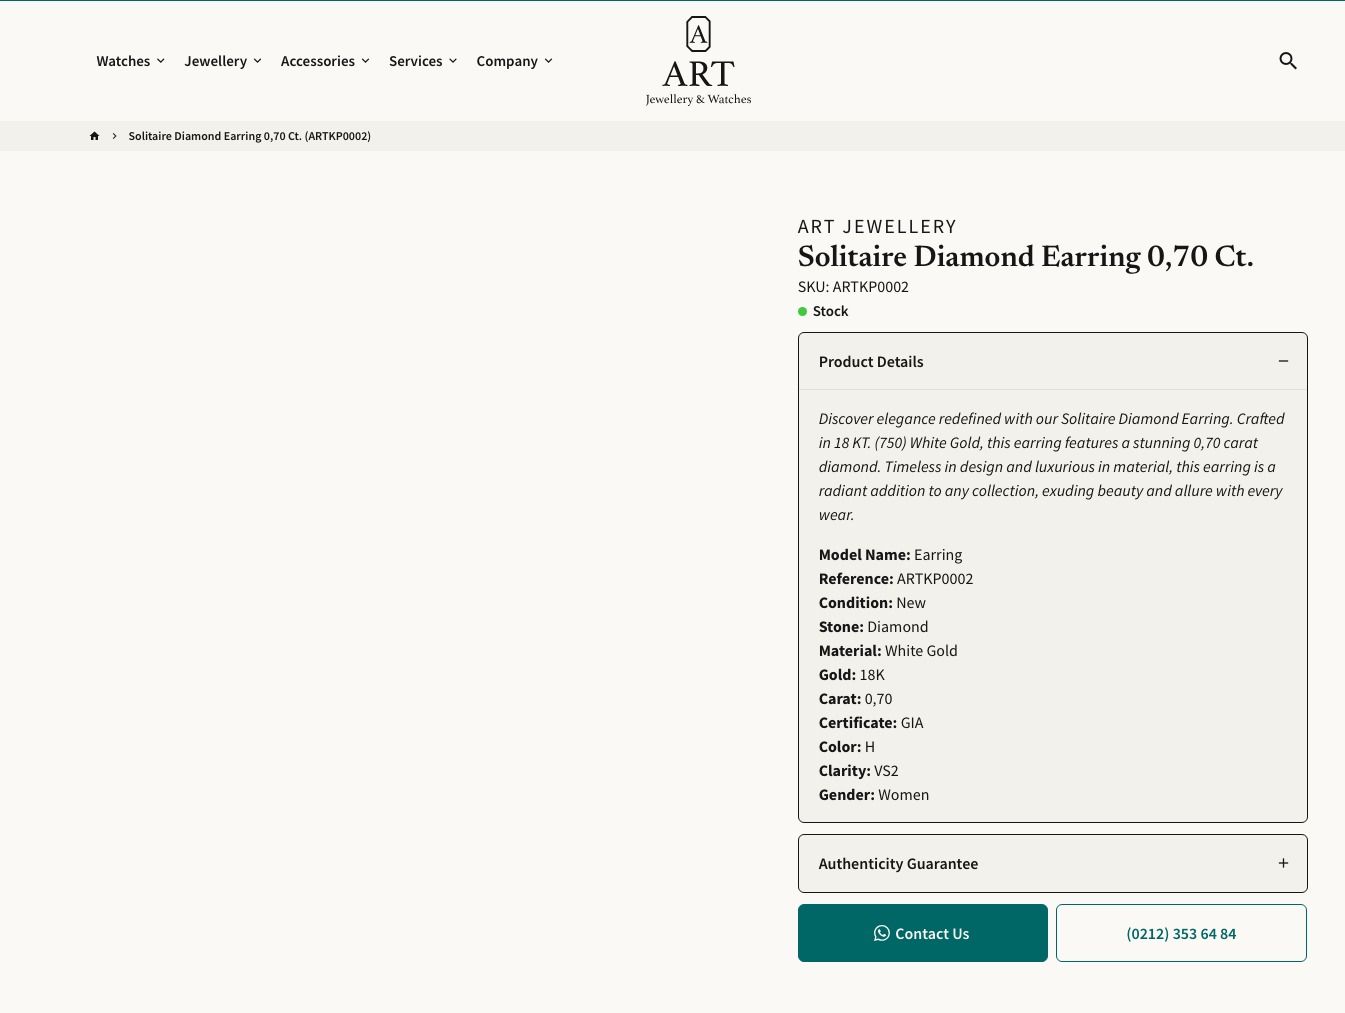Expand Authenticity Guarantee with plus icon
This screenshot has height=1013, width=1345.
click(x=1283, y=863)
